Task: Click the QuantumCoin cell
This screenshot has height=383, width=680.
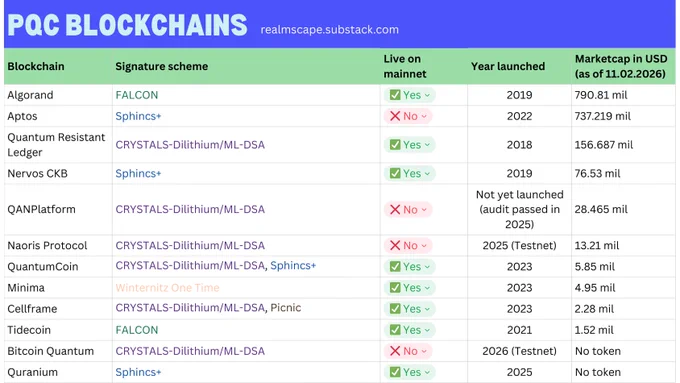Action: coord(58,267)
